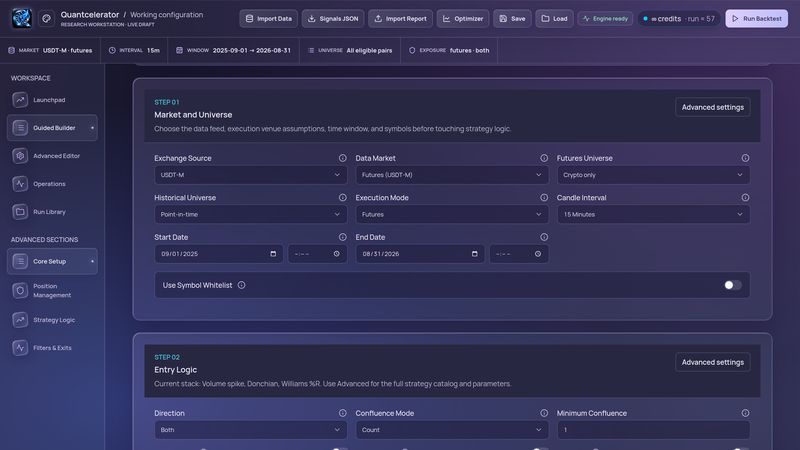Click the Position Management shield icon
Viewport: 800px width, 450px height.
(20, 290)
